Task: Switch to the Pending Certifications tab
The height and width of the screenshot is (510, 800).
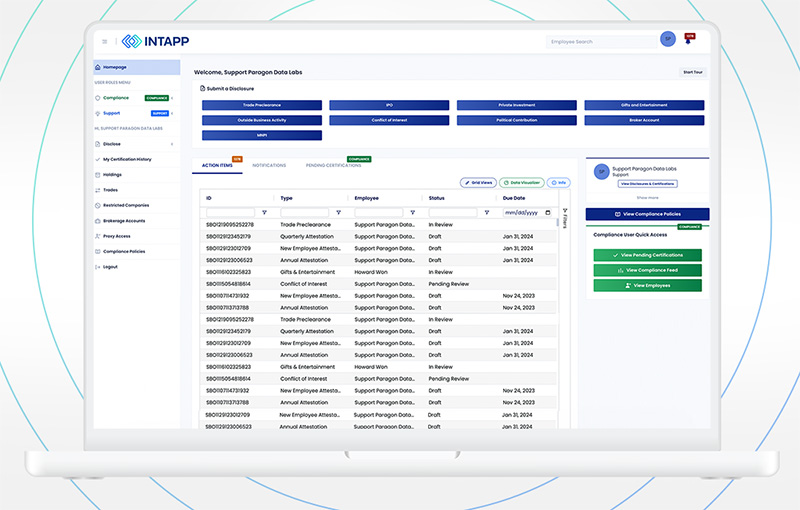Action: coord(333,165)
